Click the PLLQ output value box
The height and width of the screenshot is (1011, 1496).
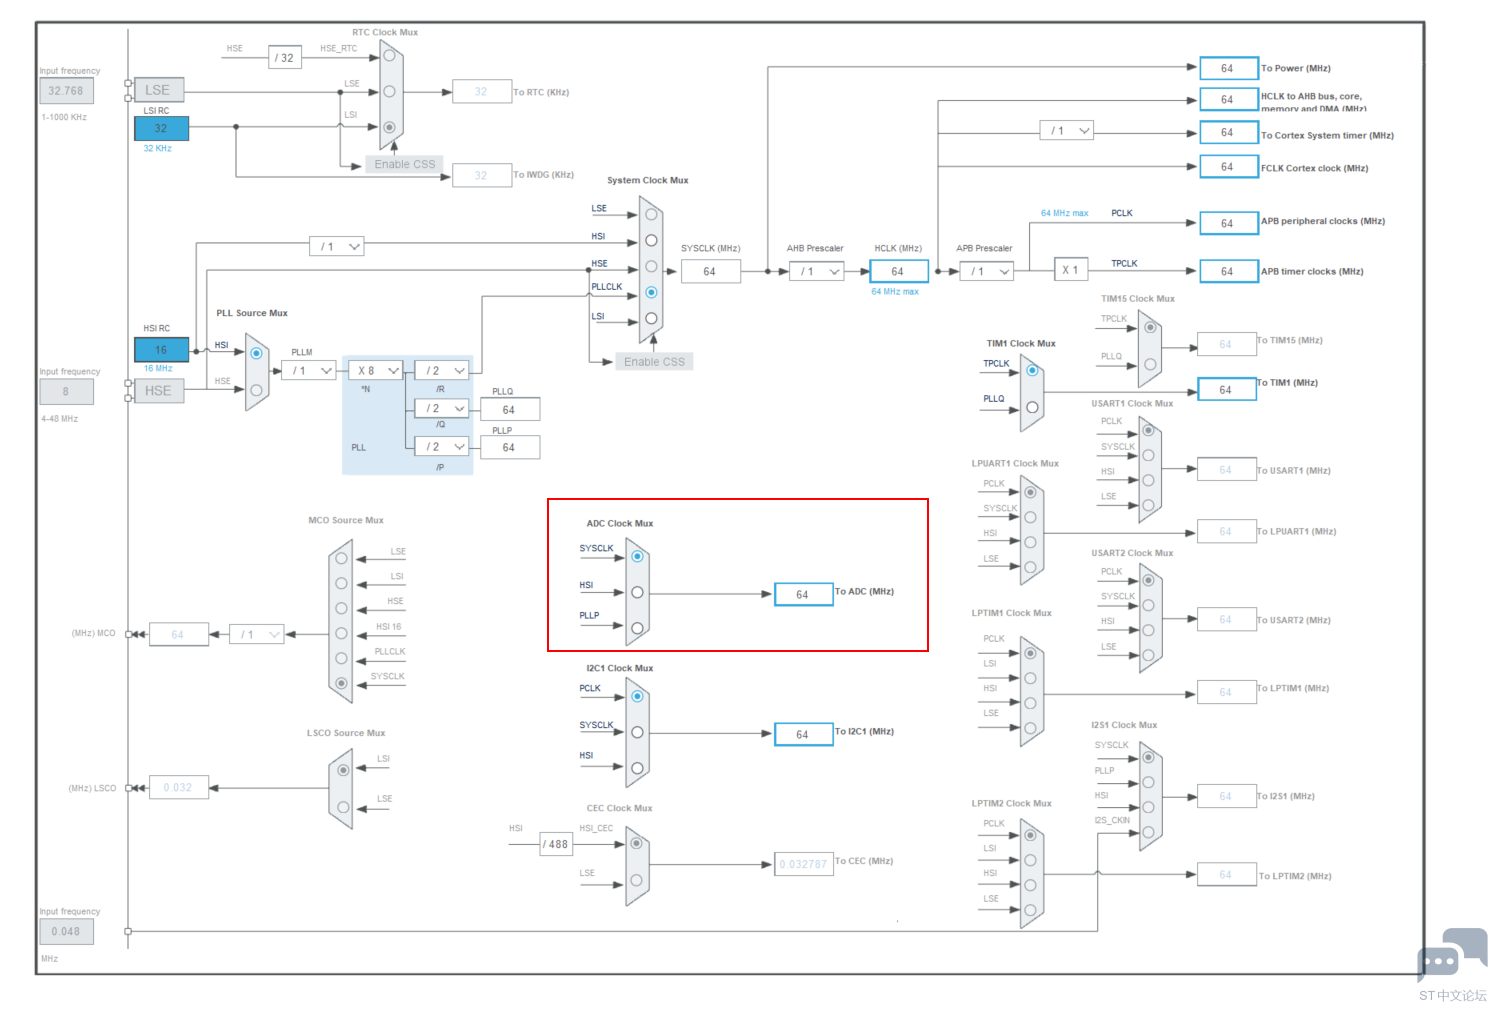coord(510,410)
